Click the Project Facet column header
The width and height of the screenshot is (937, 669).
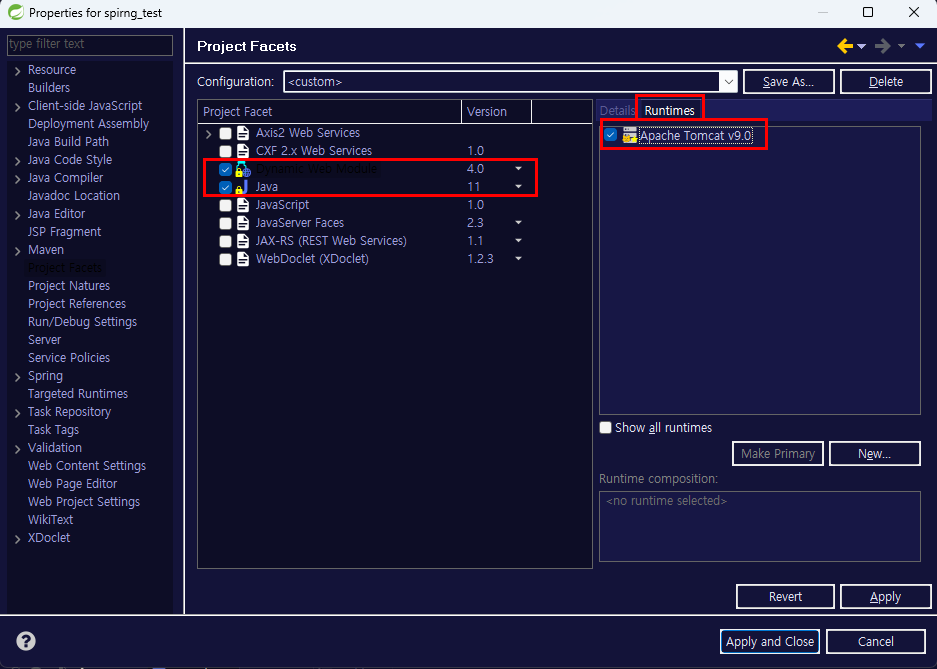[329, 112]
